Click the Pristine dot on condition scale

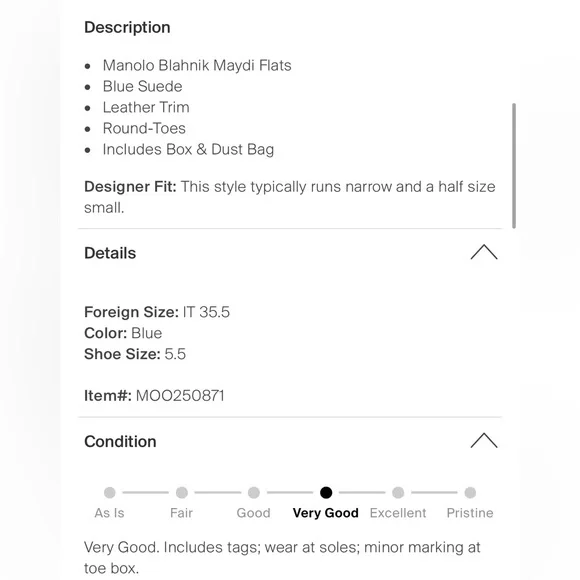click(x=470, y=492)
